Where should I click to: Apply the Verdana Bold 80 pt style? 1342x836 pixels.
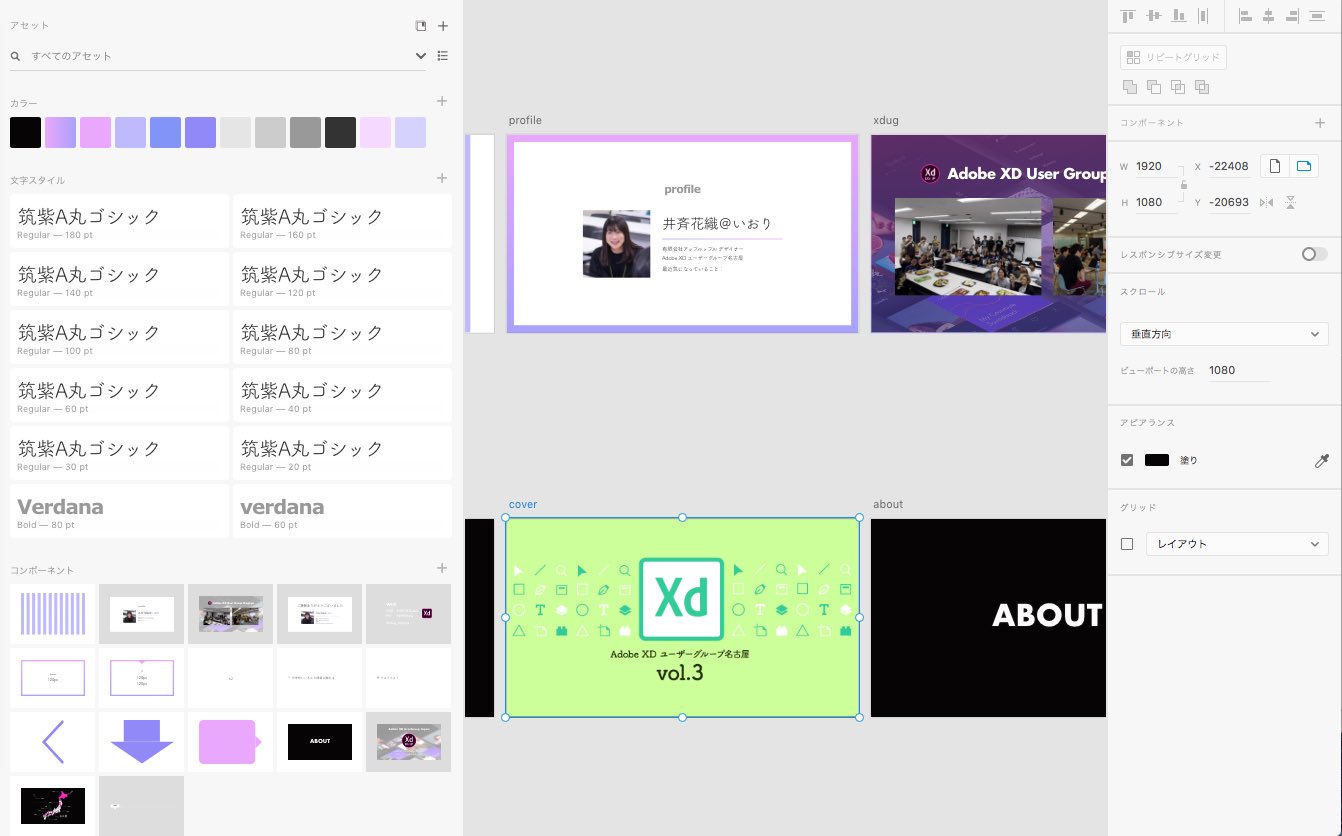119,512
